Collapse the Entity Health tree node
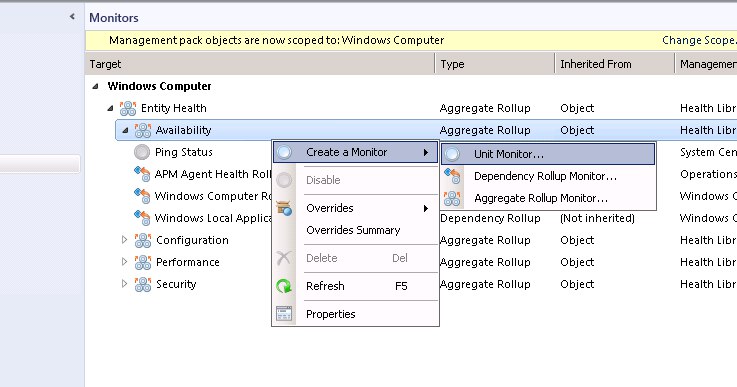Image resolution: width=737 pixels, height=387 pixels. [x=110, y=108]
